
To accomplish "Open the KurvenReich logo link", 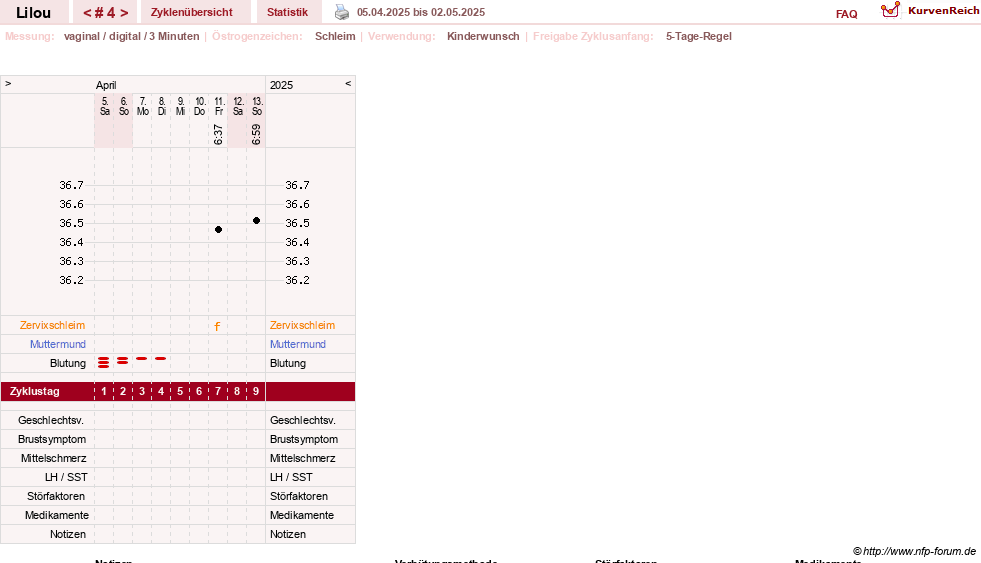I will coord(930,11).
